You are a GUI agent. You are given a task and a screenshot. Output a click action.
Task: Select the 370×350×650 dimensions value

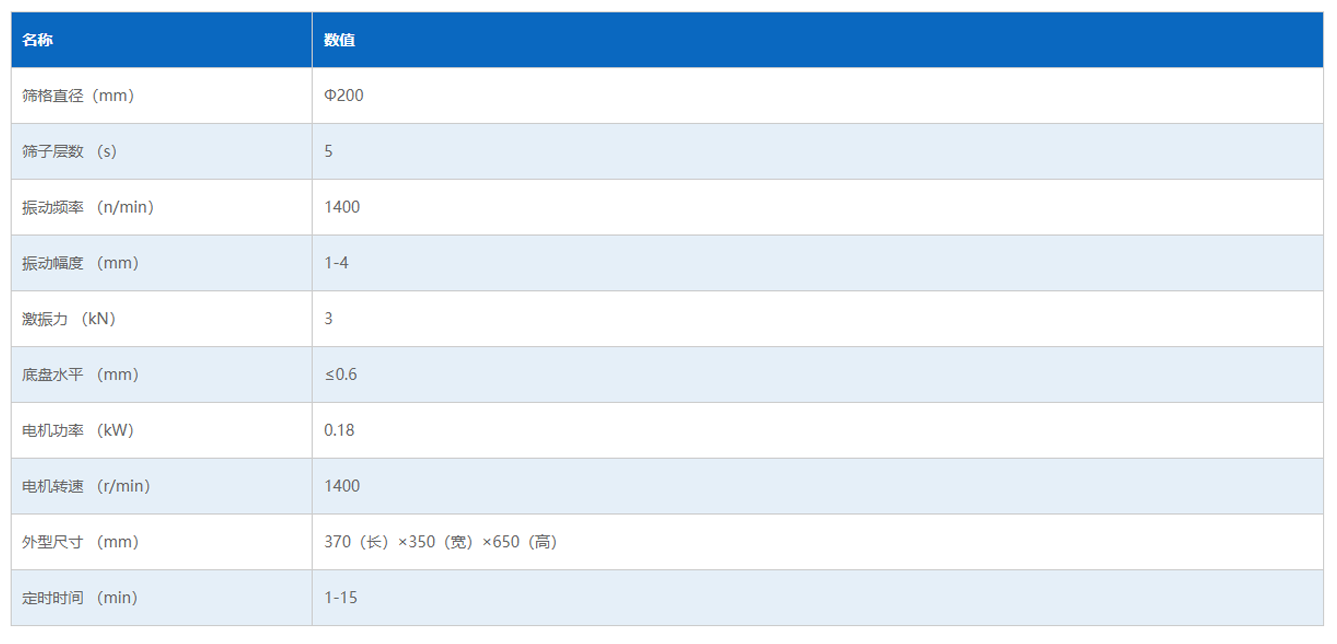(440, 542)
